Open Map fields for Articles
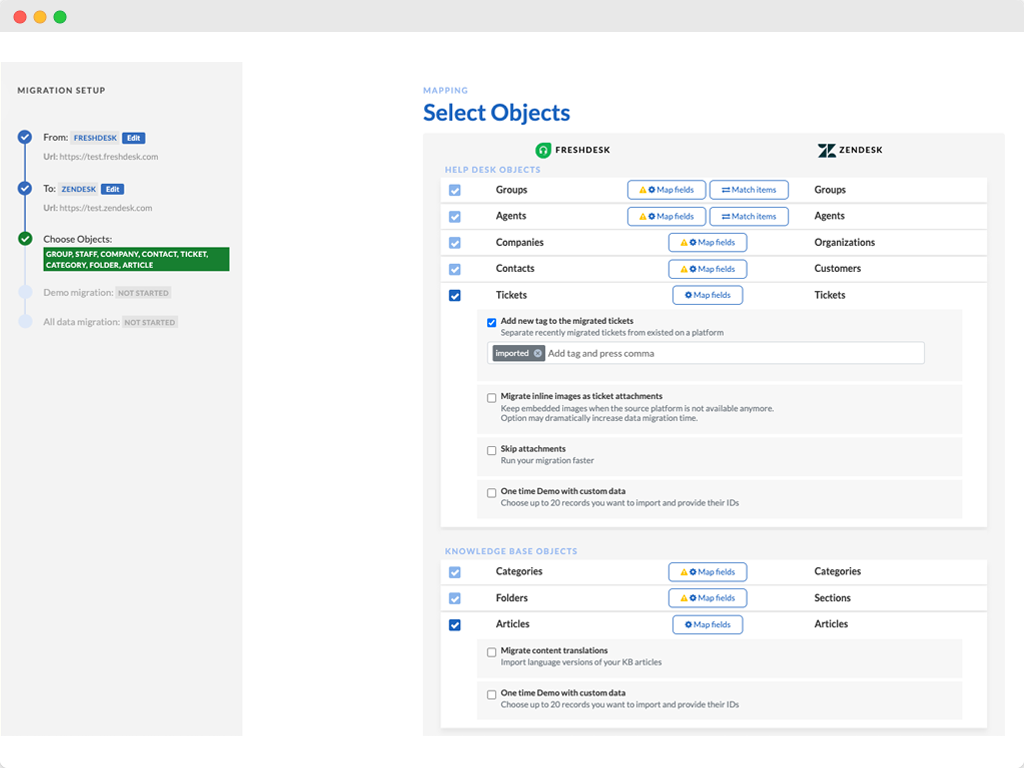This screenshot has height=768, width=1024. click(x=707, y=625)
